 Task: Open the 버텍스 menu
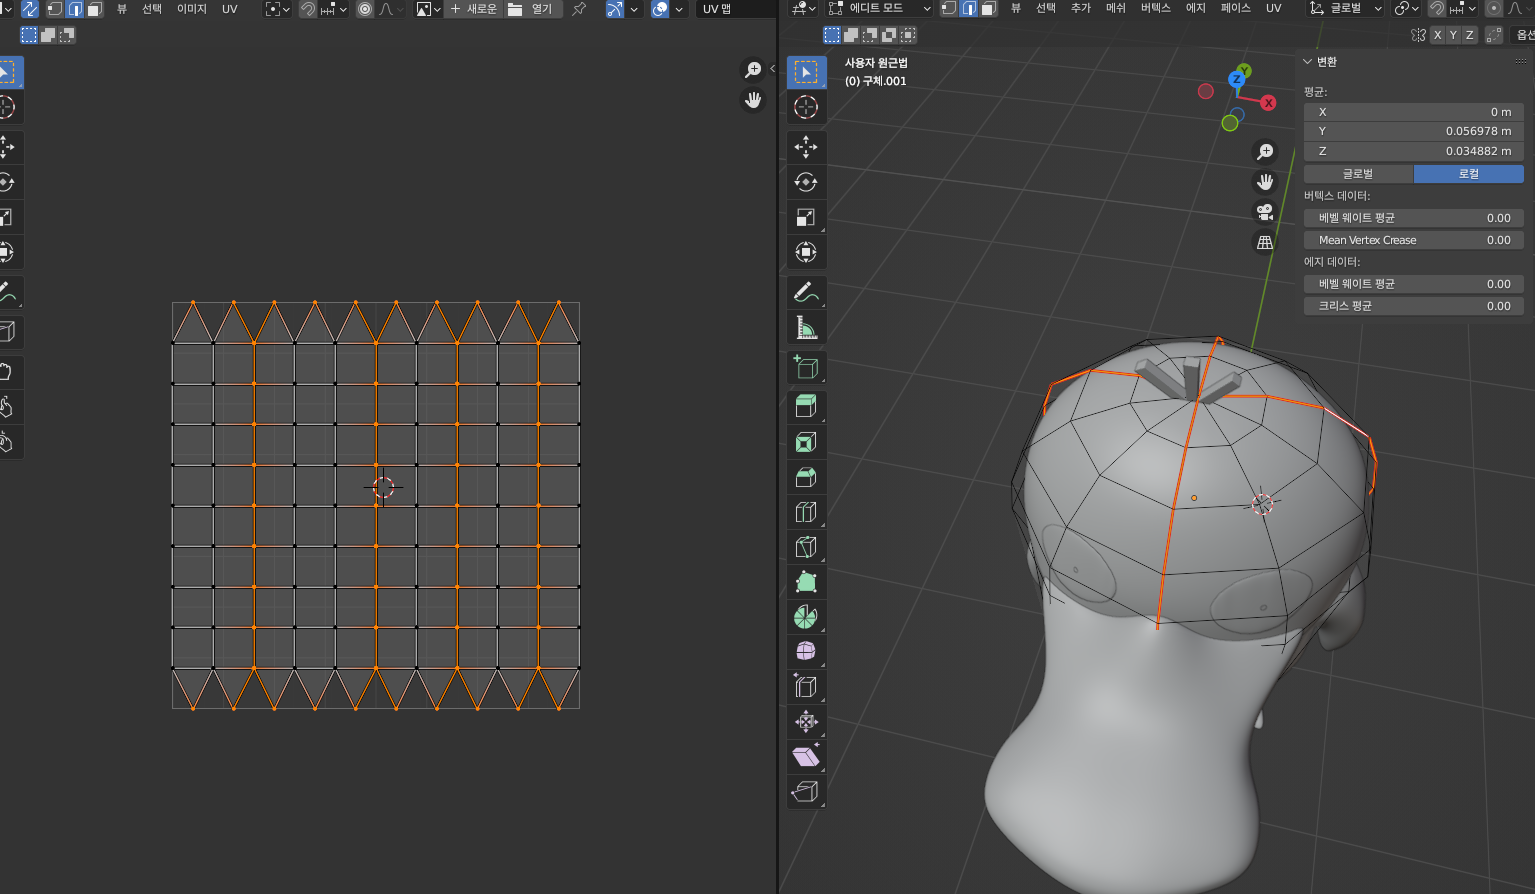click(1155, 8)
